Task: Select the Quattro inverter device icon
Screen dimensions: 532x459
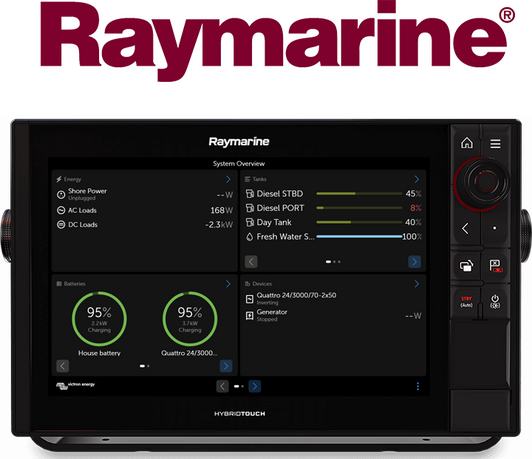Action: [249, 299]
